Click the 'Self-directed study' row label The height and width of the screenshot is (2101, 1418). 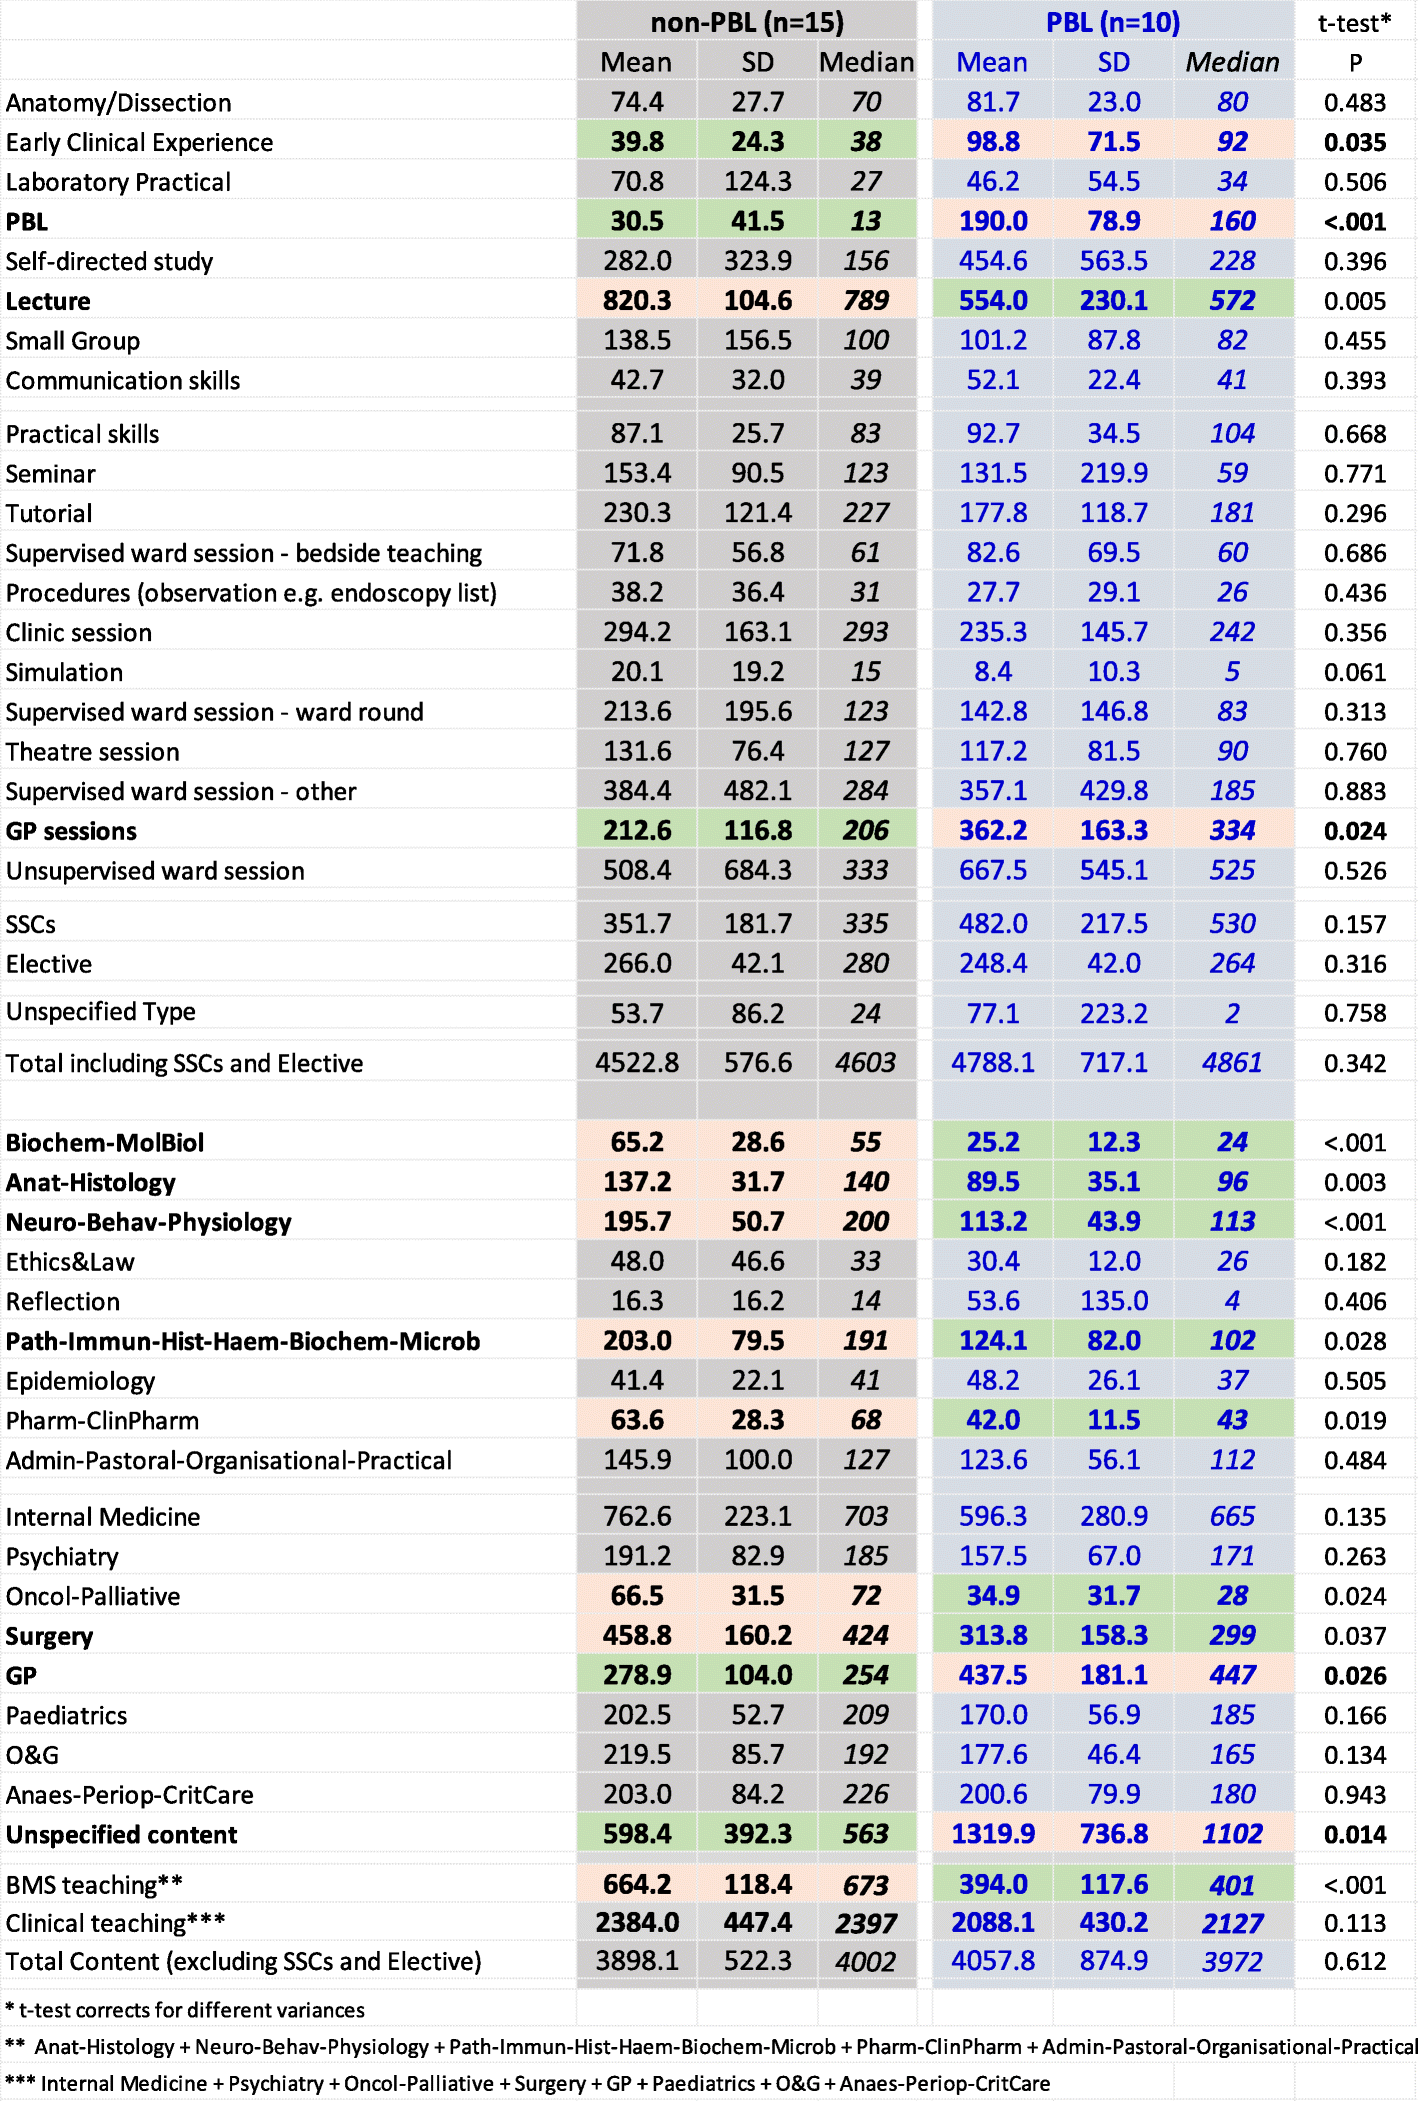[109, 262]
